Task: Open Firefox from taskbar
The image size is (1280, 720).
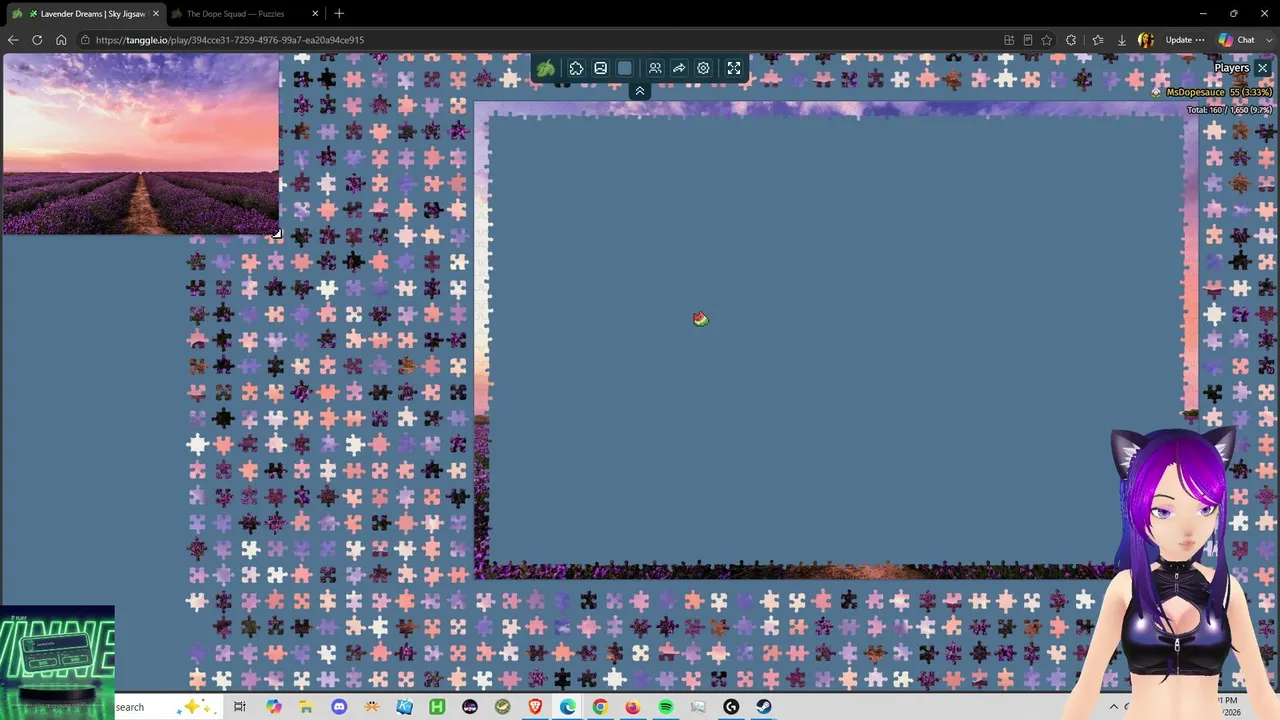Action: coord(633,707)
